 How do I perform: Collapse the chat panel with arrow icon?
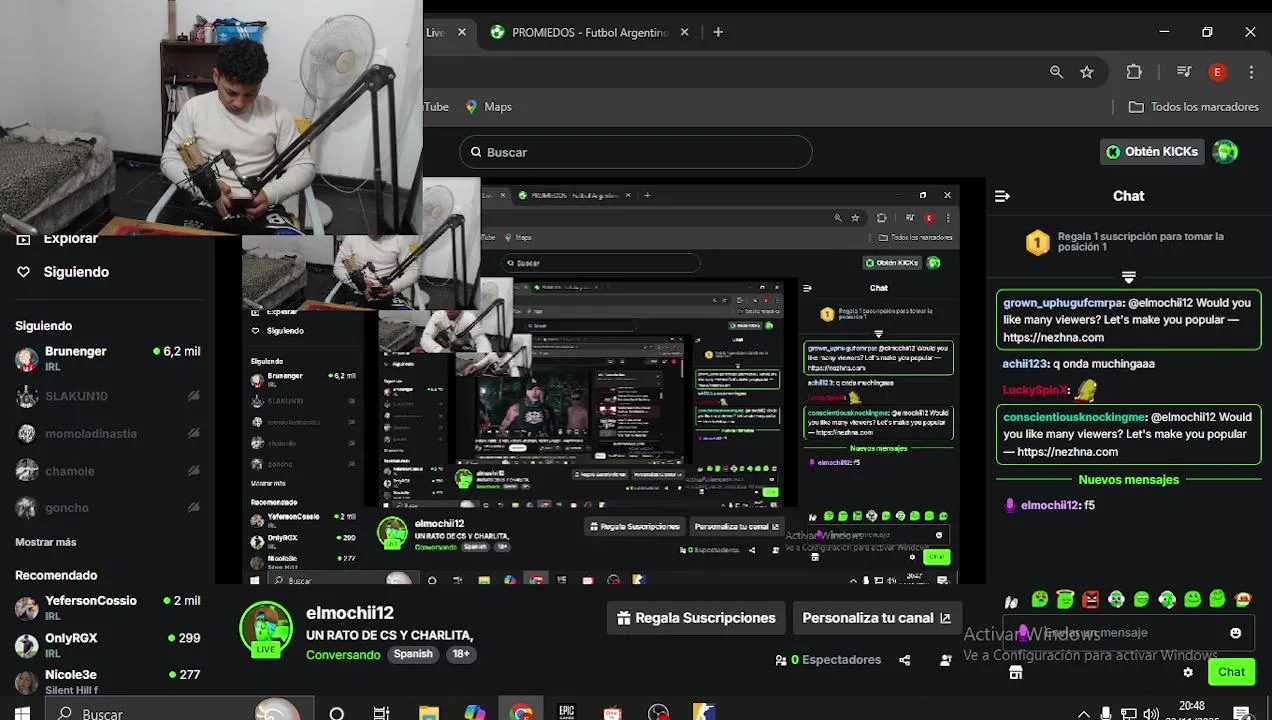[1002, 196]
